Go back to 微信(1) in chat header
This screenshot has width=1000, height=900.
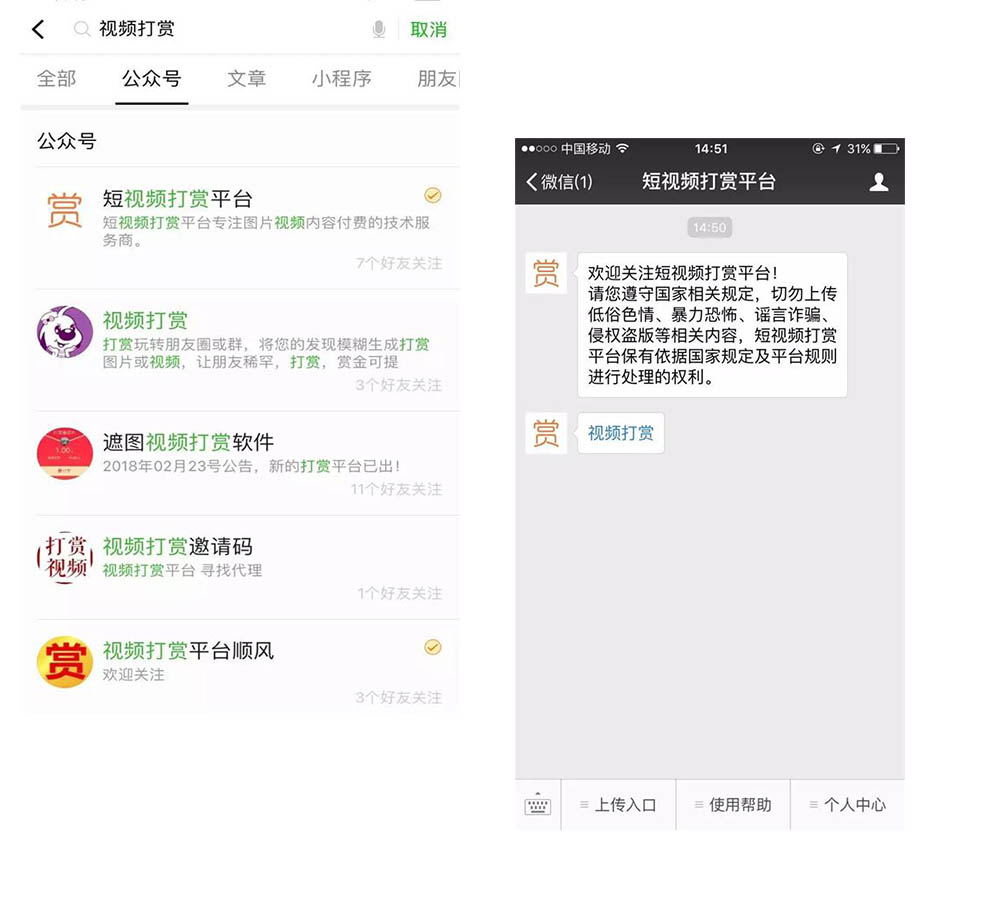pos(559,182)
